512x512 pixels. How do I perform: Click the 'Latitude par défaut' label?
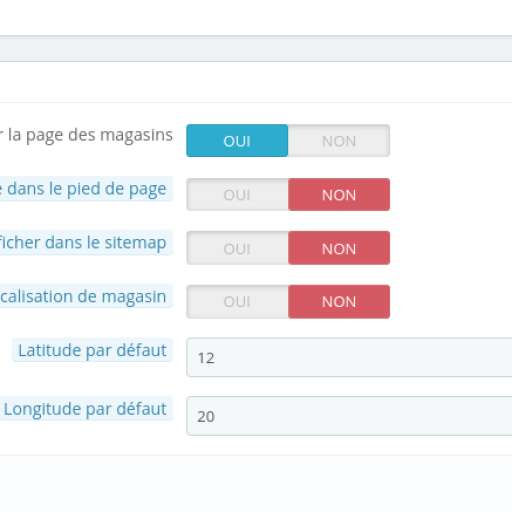[92, 350]
